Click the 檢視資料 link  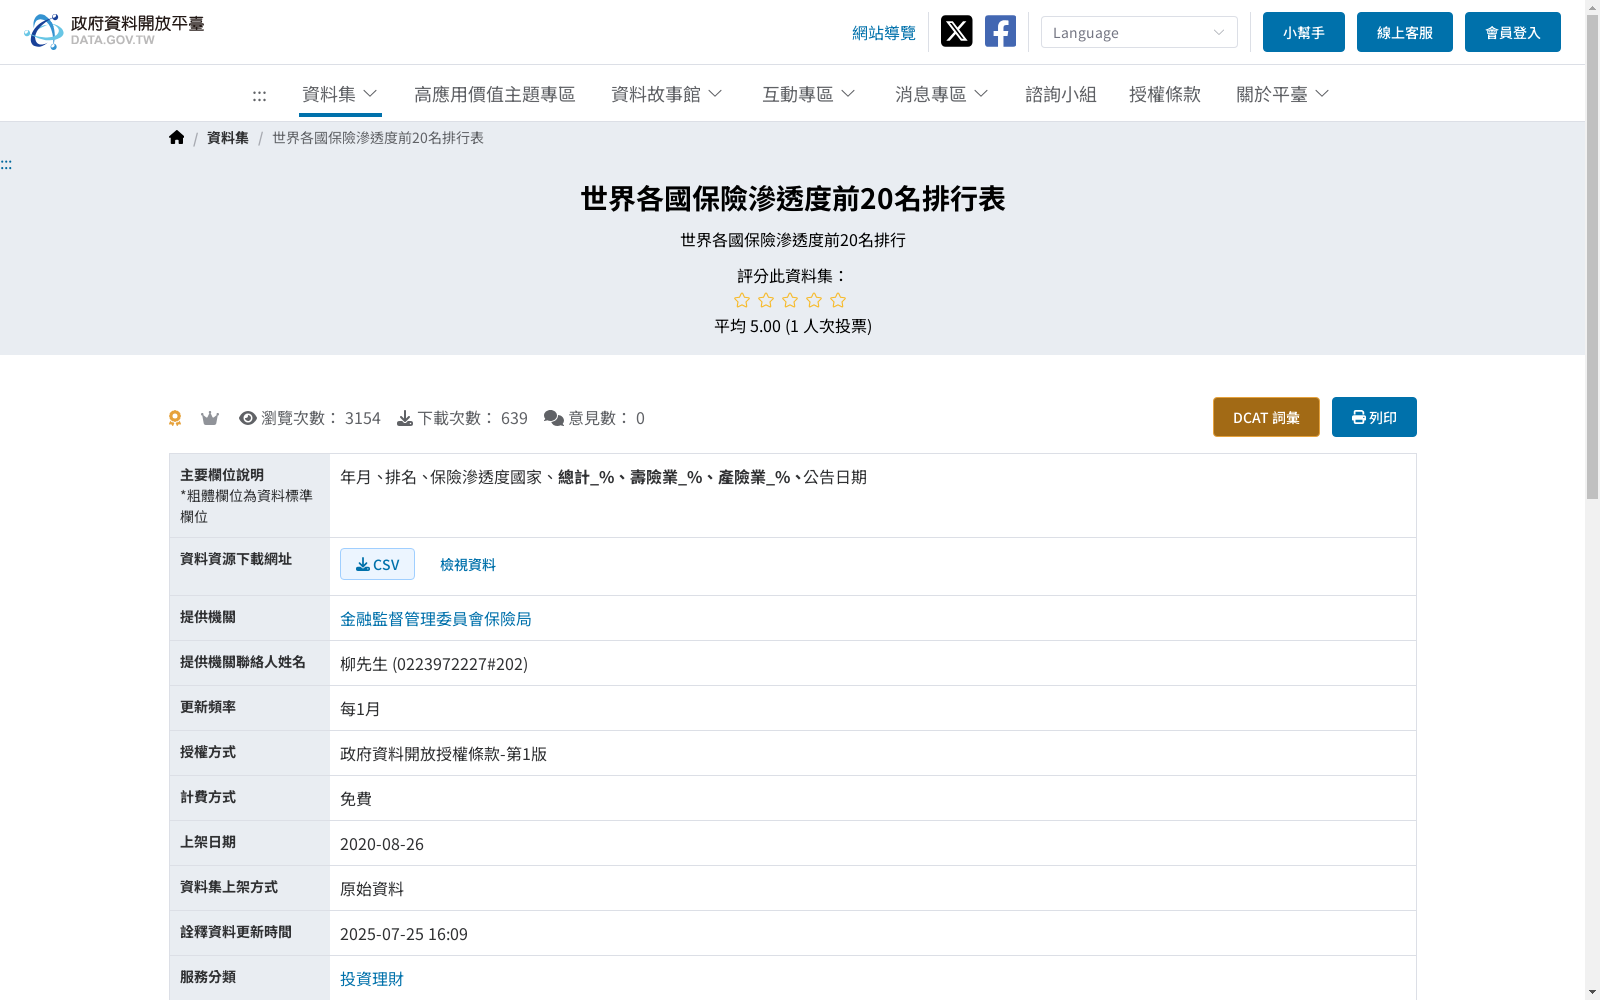(x=468, y=565)
